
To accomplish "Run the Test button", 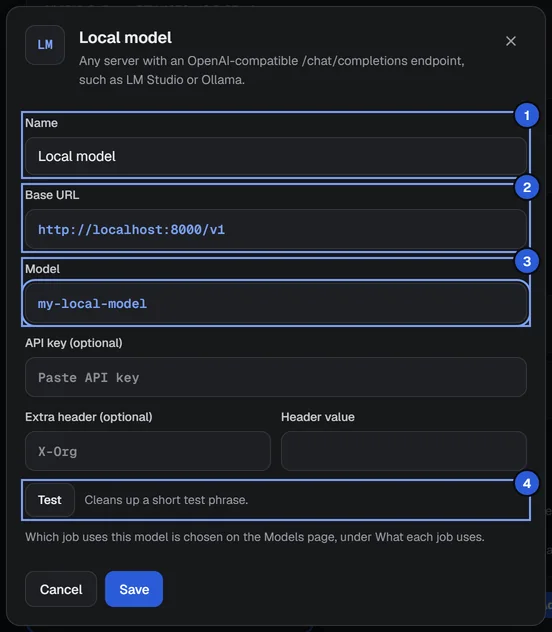I will point(50,500).
